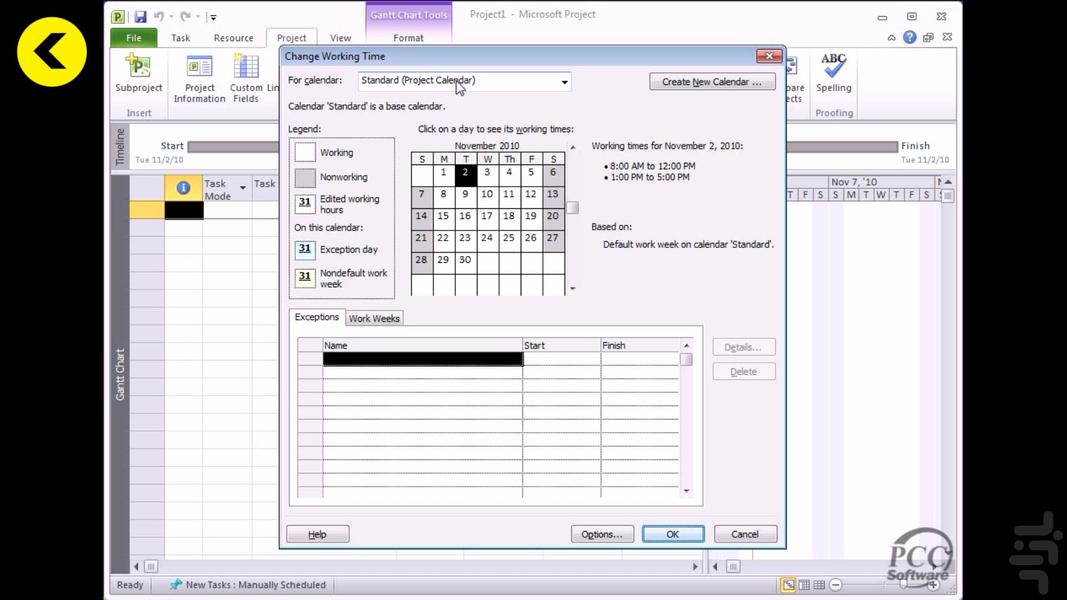
Task: Click the zoom out minus button in status bar
Action: coord(836,585)
